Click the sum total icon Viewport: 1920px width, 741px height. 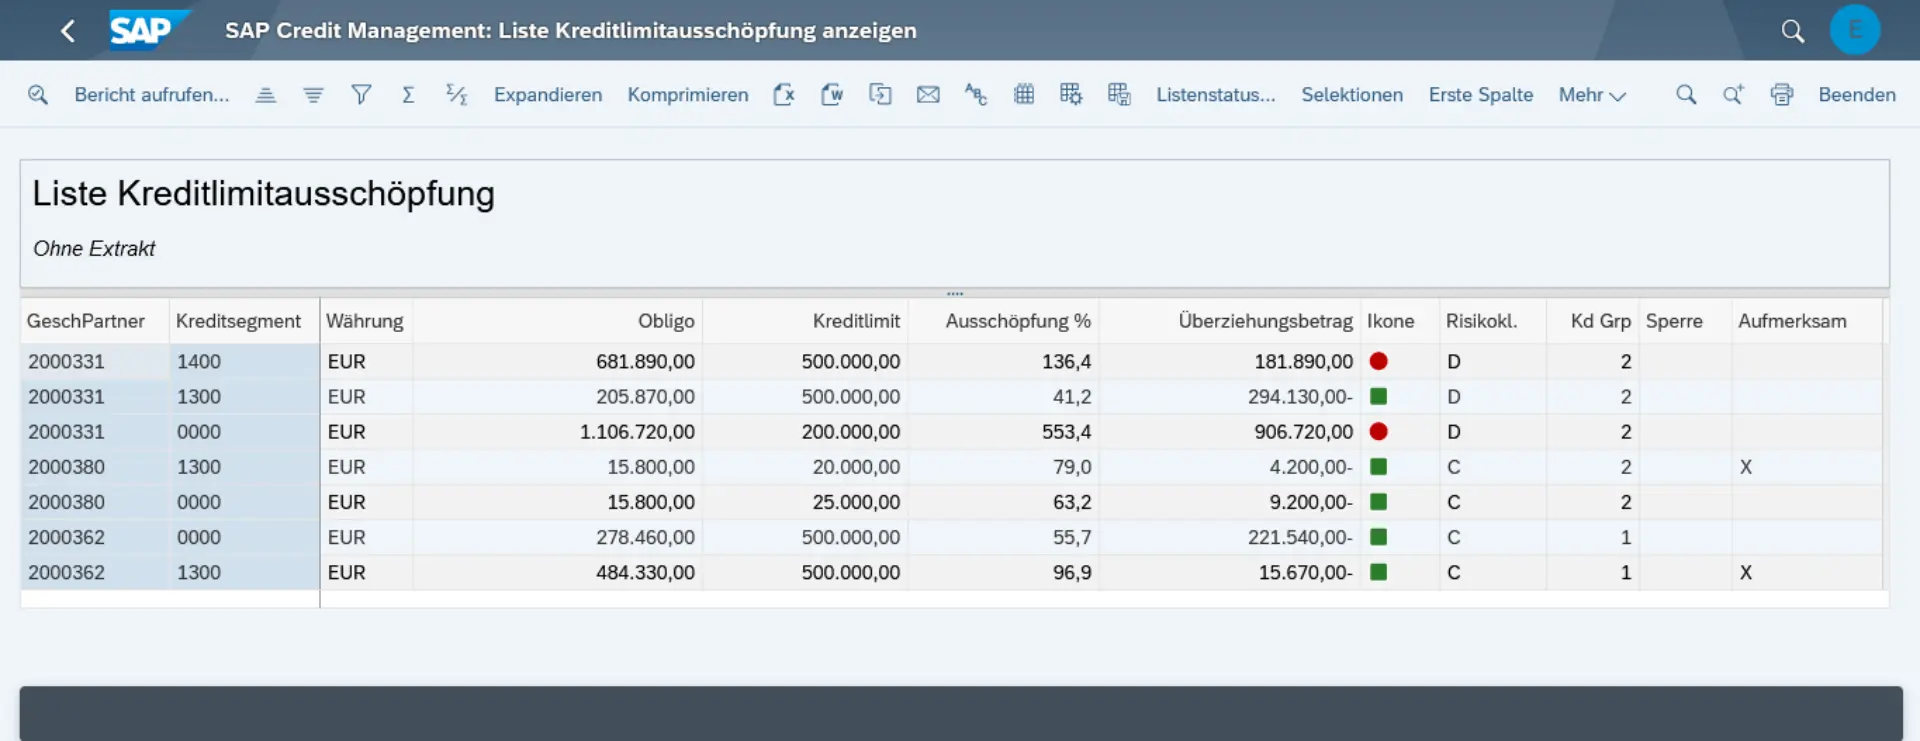408,95
